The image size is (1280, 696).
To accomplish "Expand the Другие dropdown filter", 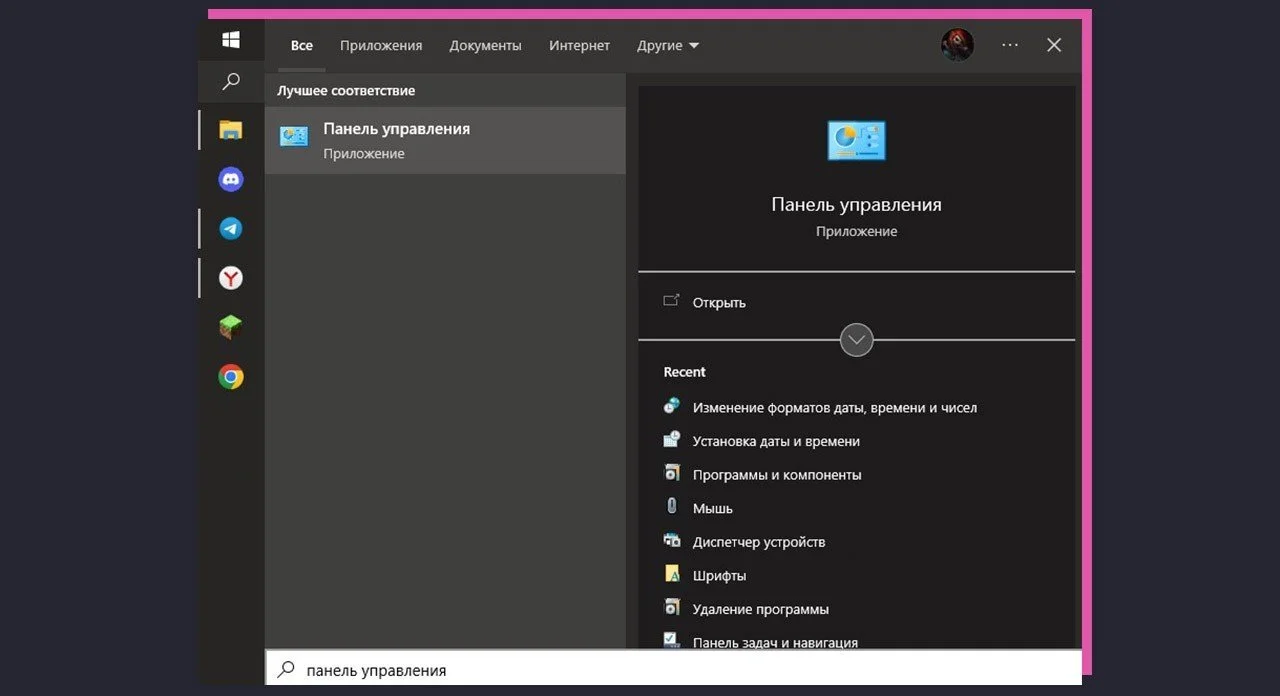I will (x=668, y=45).
